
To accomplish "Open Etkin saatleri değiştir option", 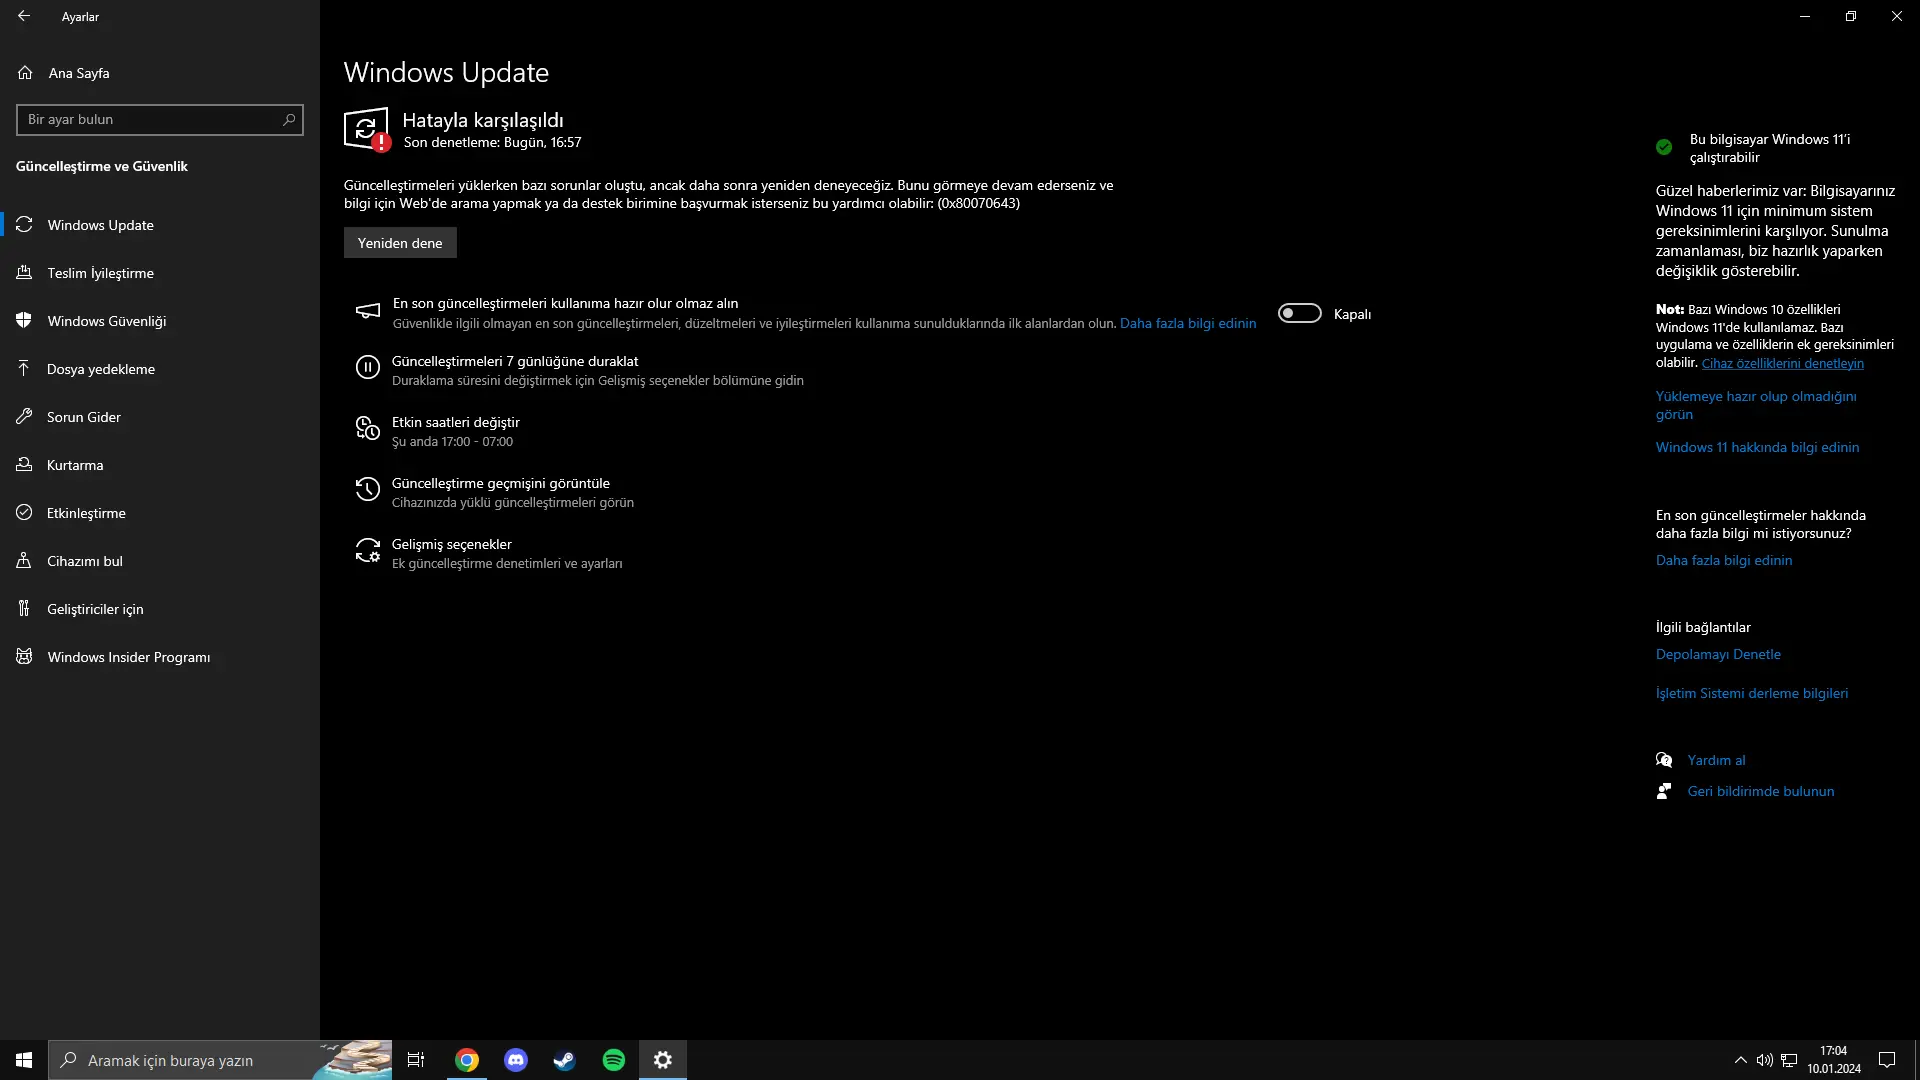I will (x=456, y=431).
